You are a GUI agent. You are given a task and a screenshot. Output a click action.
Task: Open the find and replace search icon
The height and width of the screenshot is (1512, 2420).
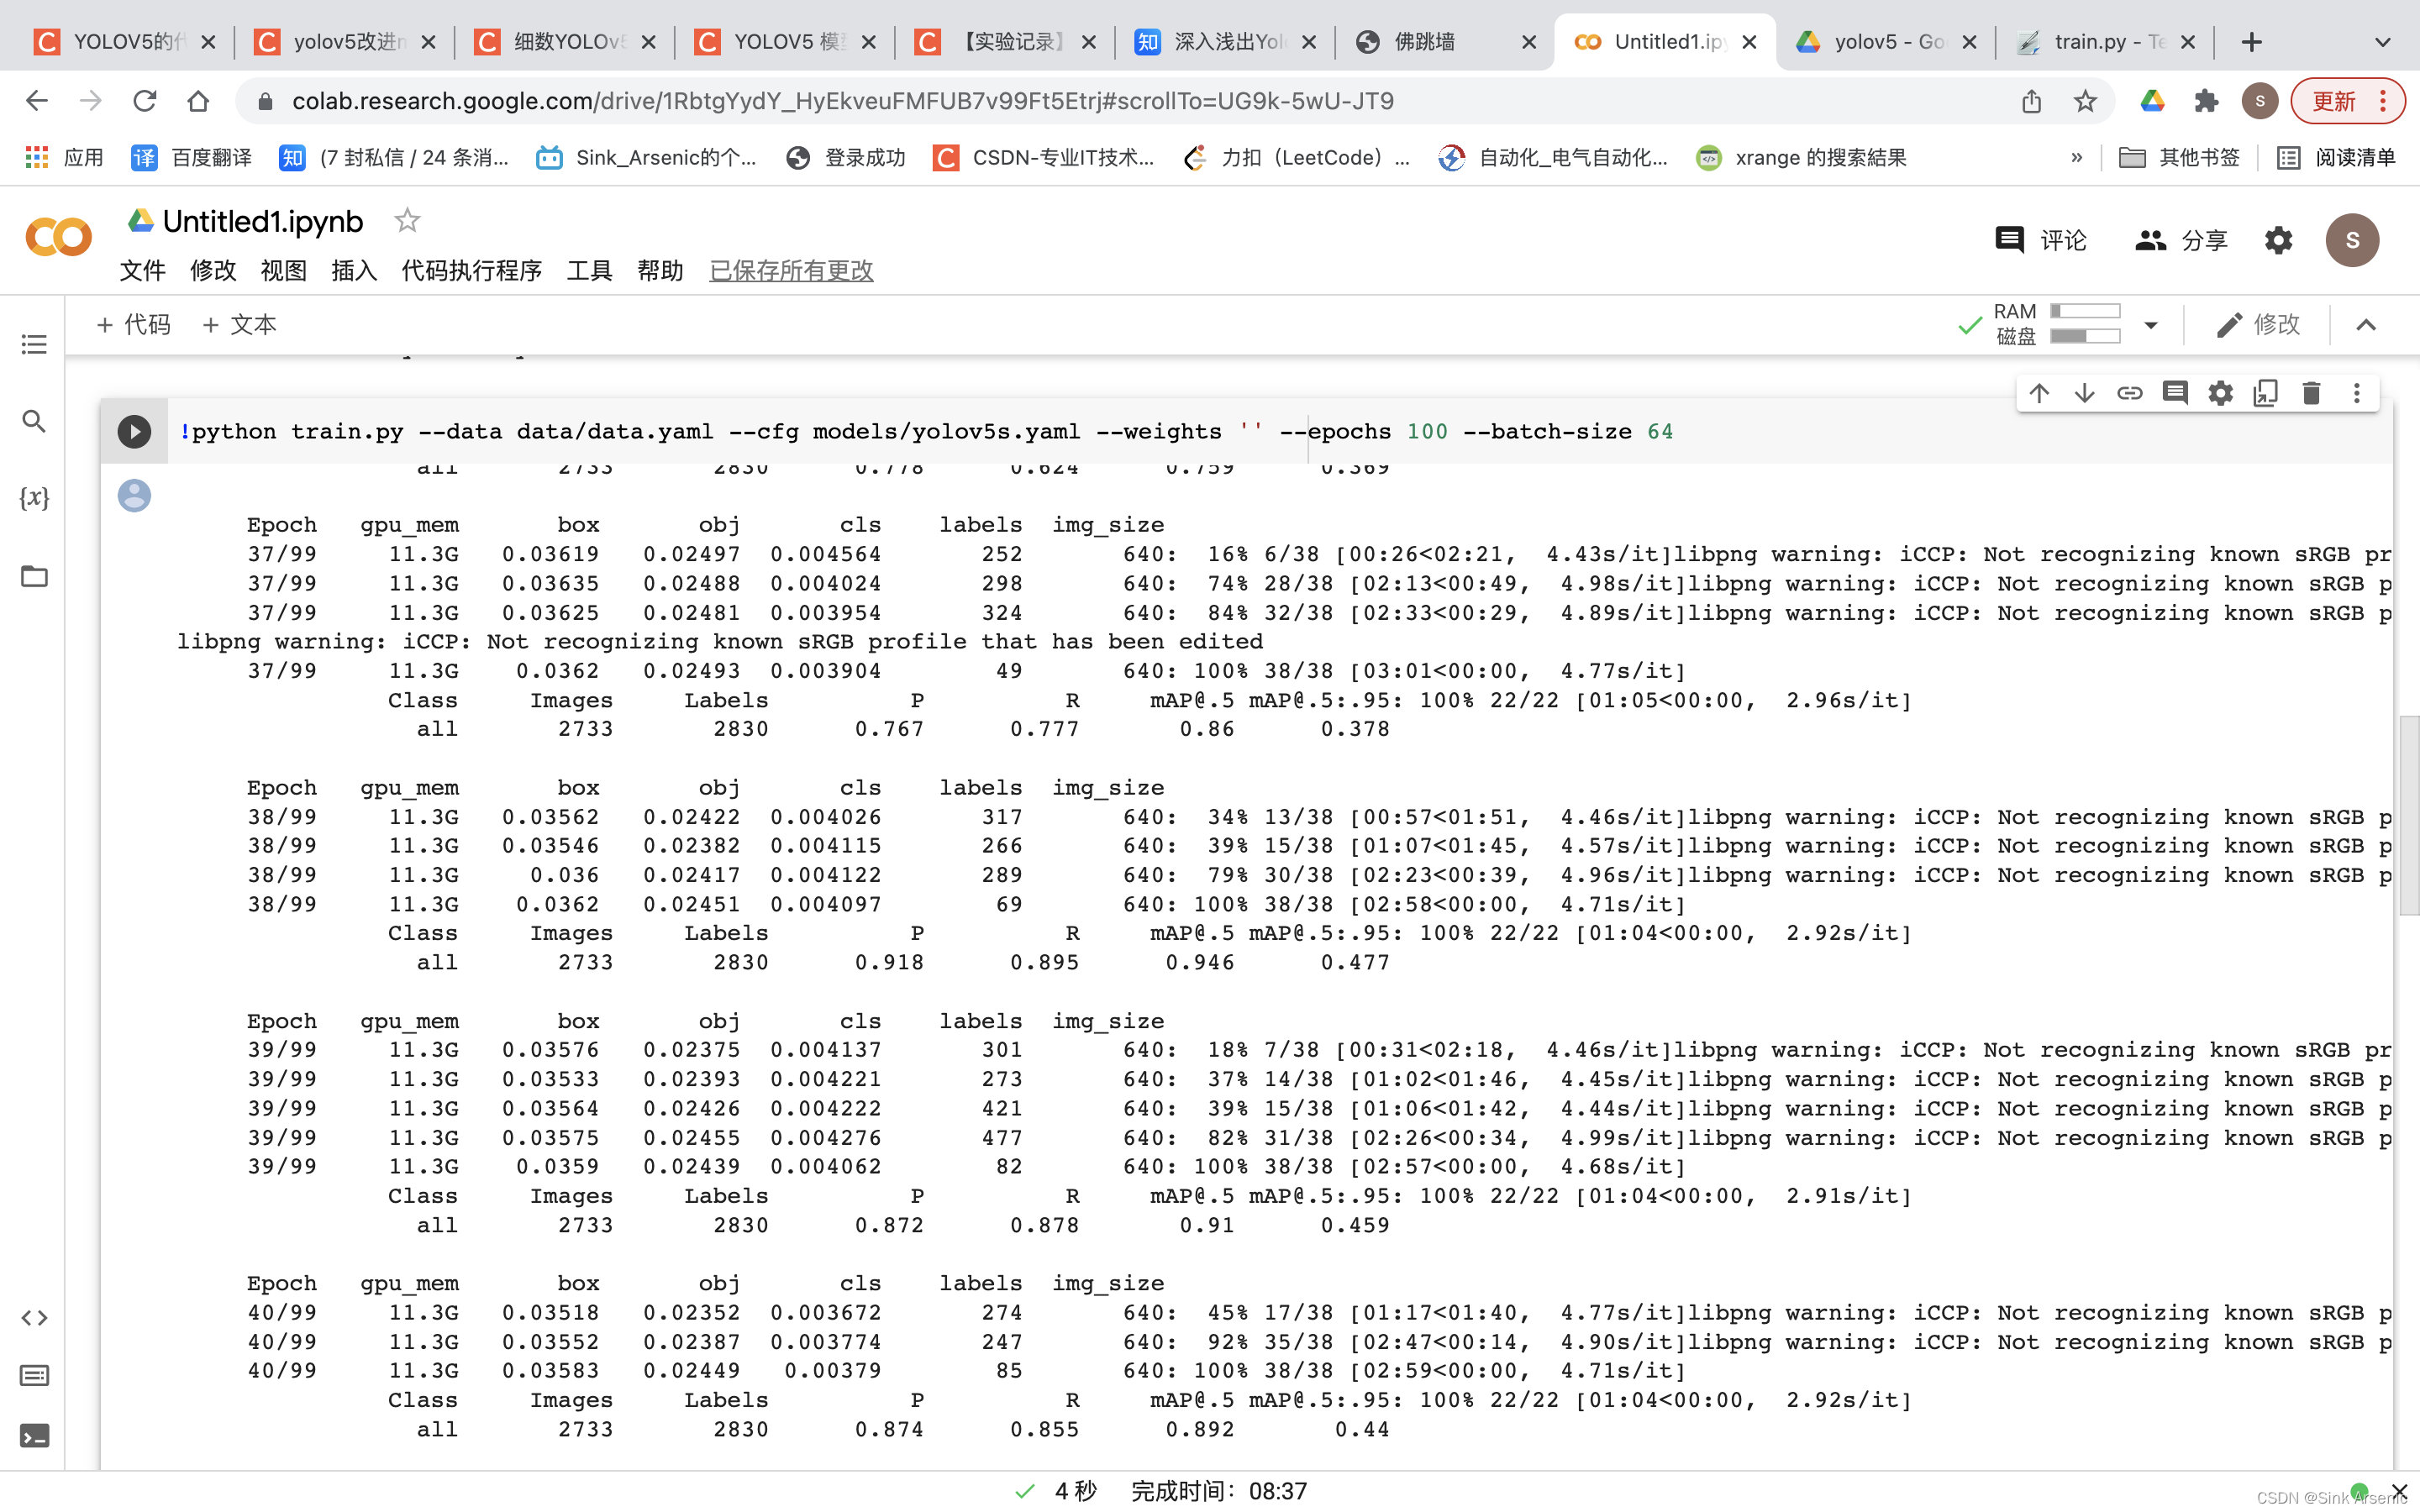point(34,421)
